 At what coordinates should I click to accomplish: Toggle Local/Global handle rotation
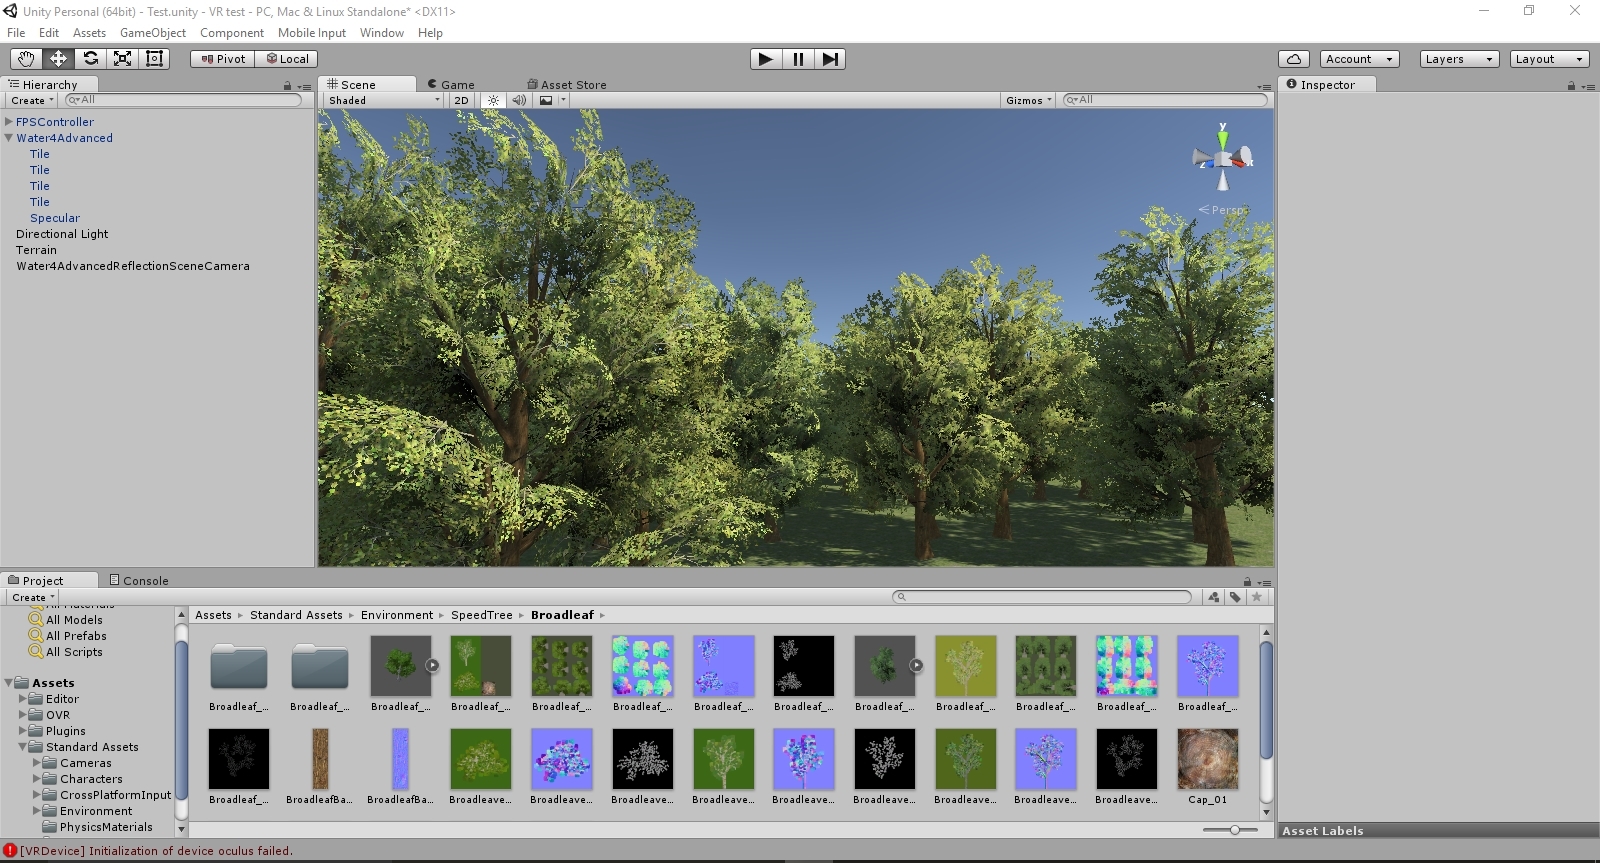(287, 59)
